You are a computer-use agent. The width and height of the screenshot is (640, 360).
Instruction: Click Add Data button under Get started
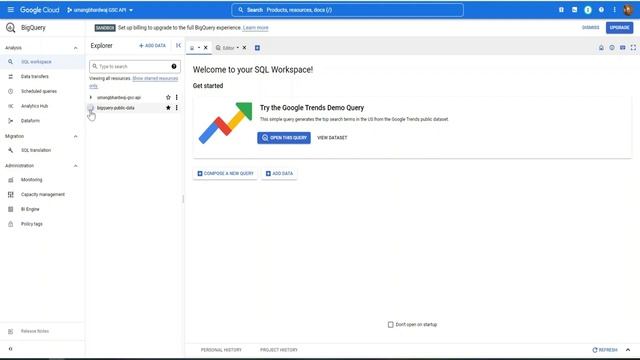point(280,173)
